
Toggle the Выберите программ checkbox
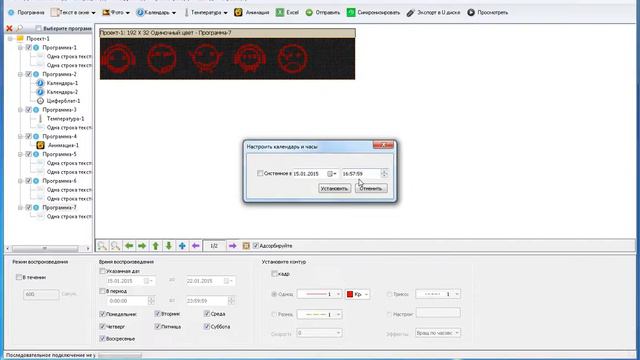click(38, 29)
